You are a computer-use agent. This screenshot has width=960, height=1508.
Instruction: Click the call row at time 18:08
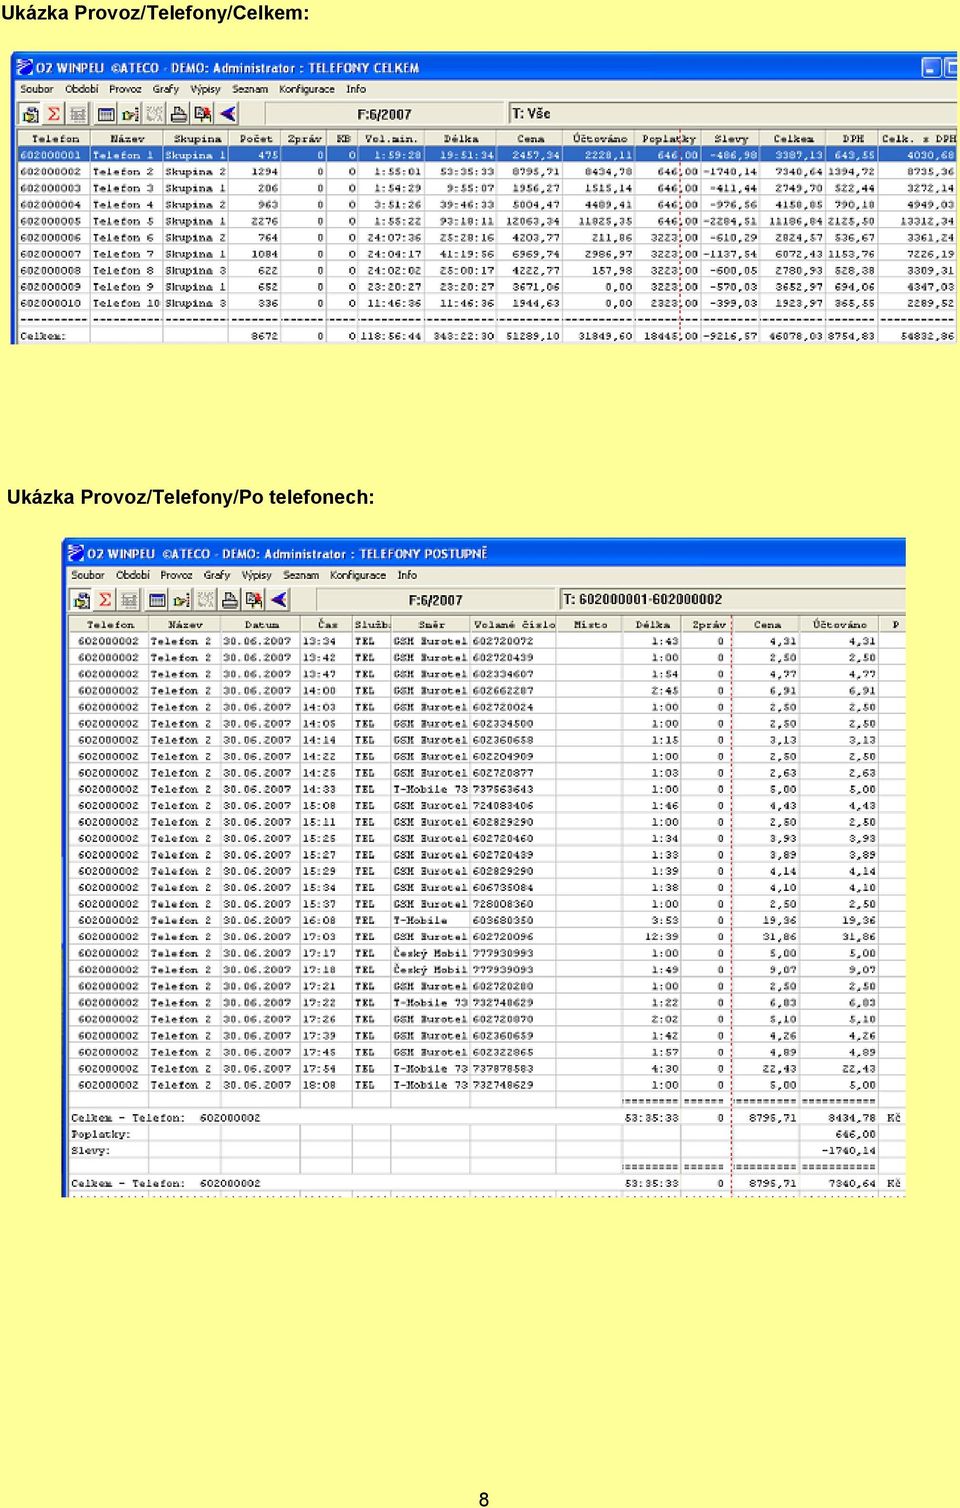tap(488, 1085)
